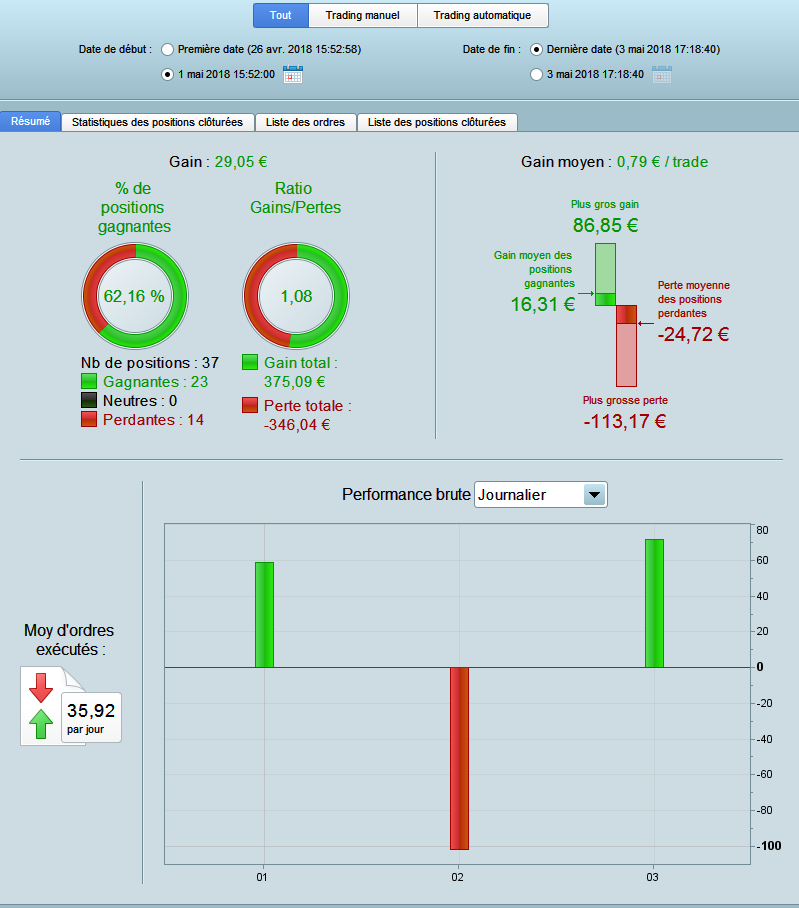Click the red Perdantes legend square

tap(89, 419)
